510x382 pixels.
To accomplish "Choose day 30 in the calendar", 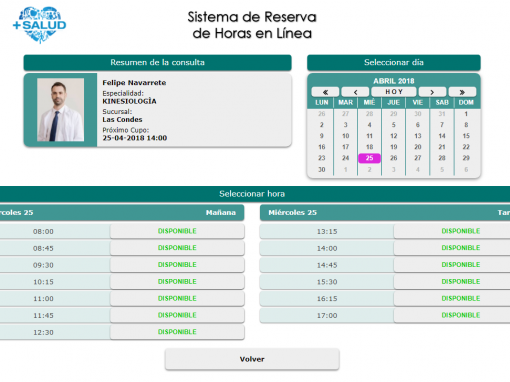I will click(x=321, y=169).
